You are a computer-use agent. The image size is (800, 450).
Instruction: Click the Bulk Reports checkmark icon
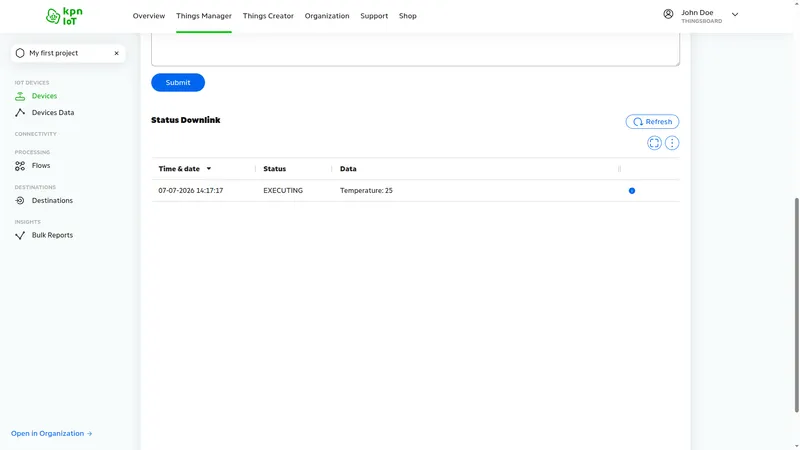20,235
